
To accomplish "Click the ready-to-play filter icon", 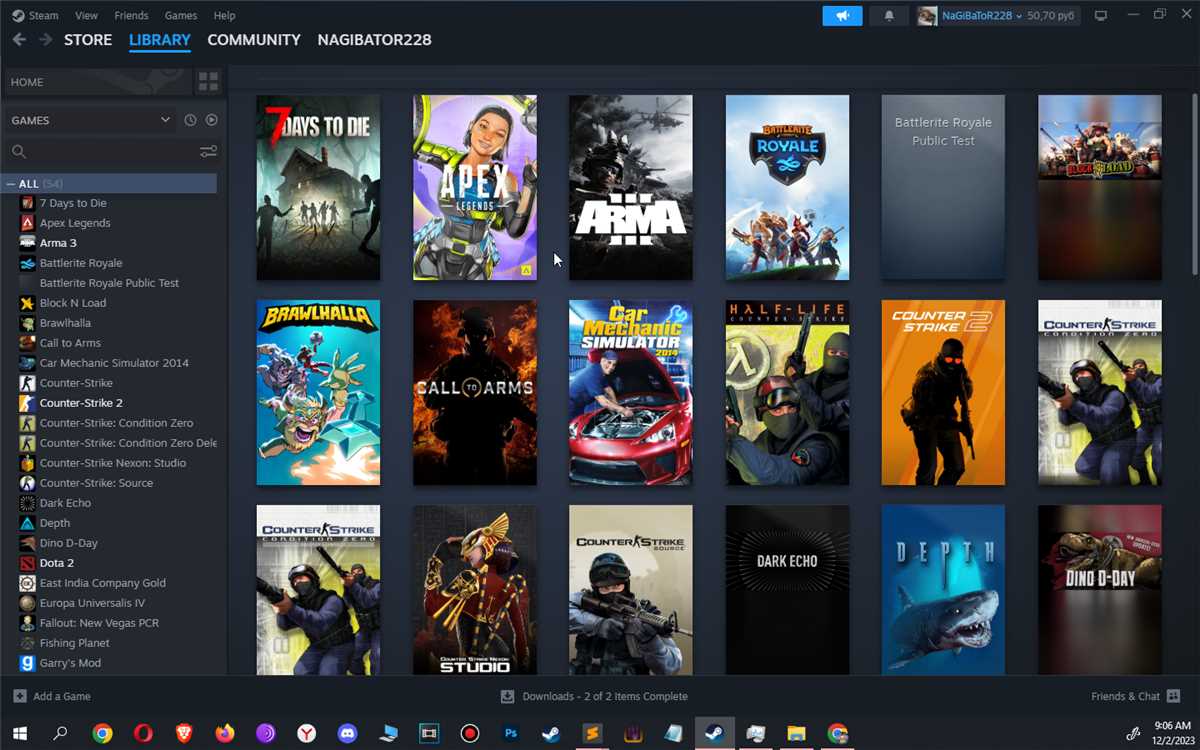I will [212, 120].
